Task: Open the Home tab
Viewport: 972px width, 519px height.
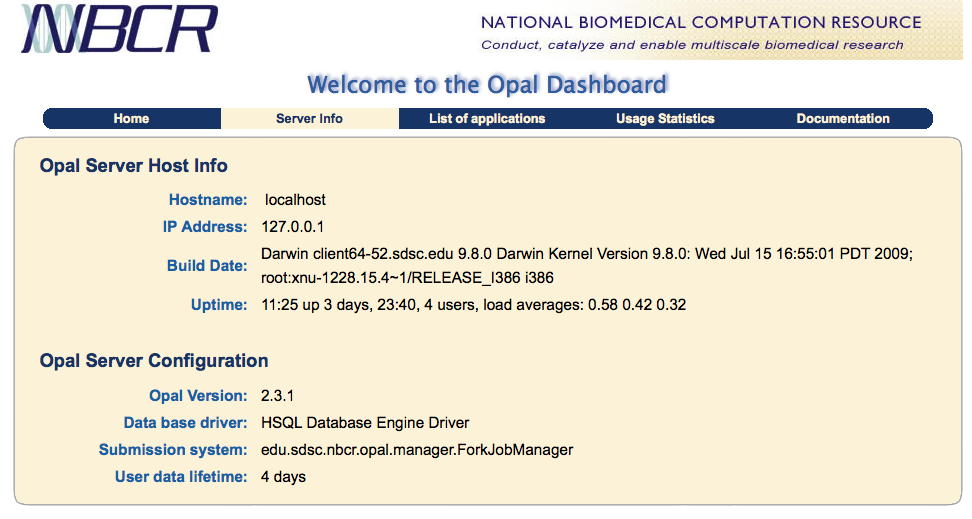Action: point(131,118)
